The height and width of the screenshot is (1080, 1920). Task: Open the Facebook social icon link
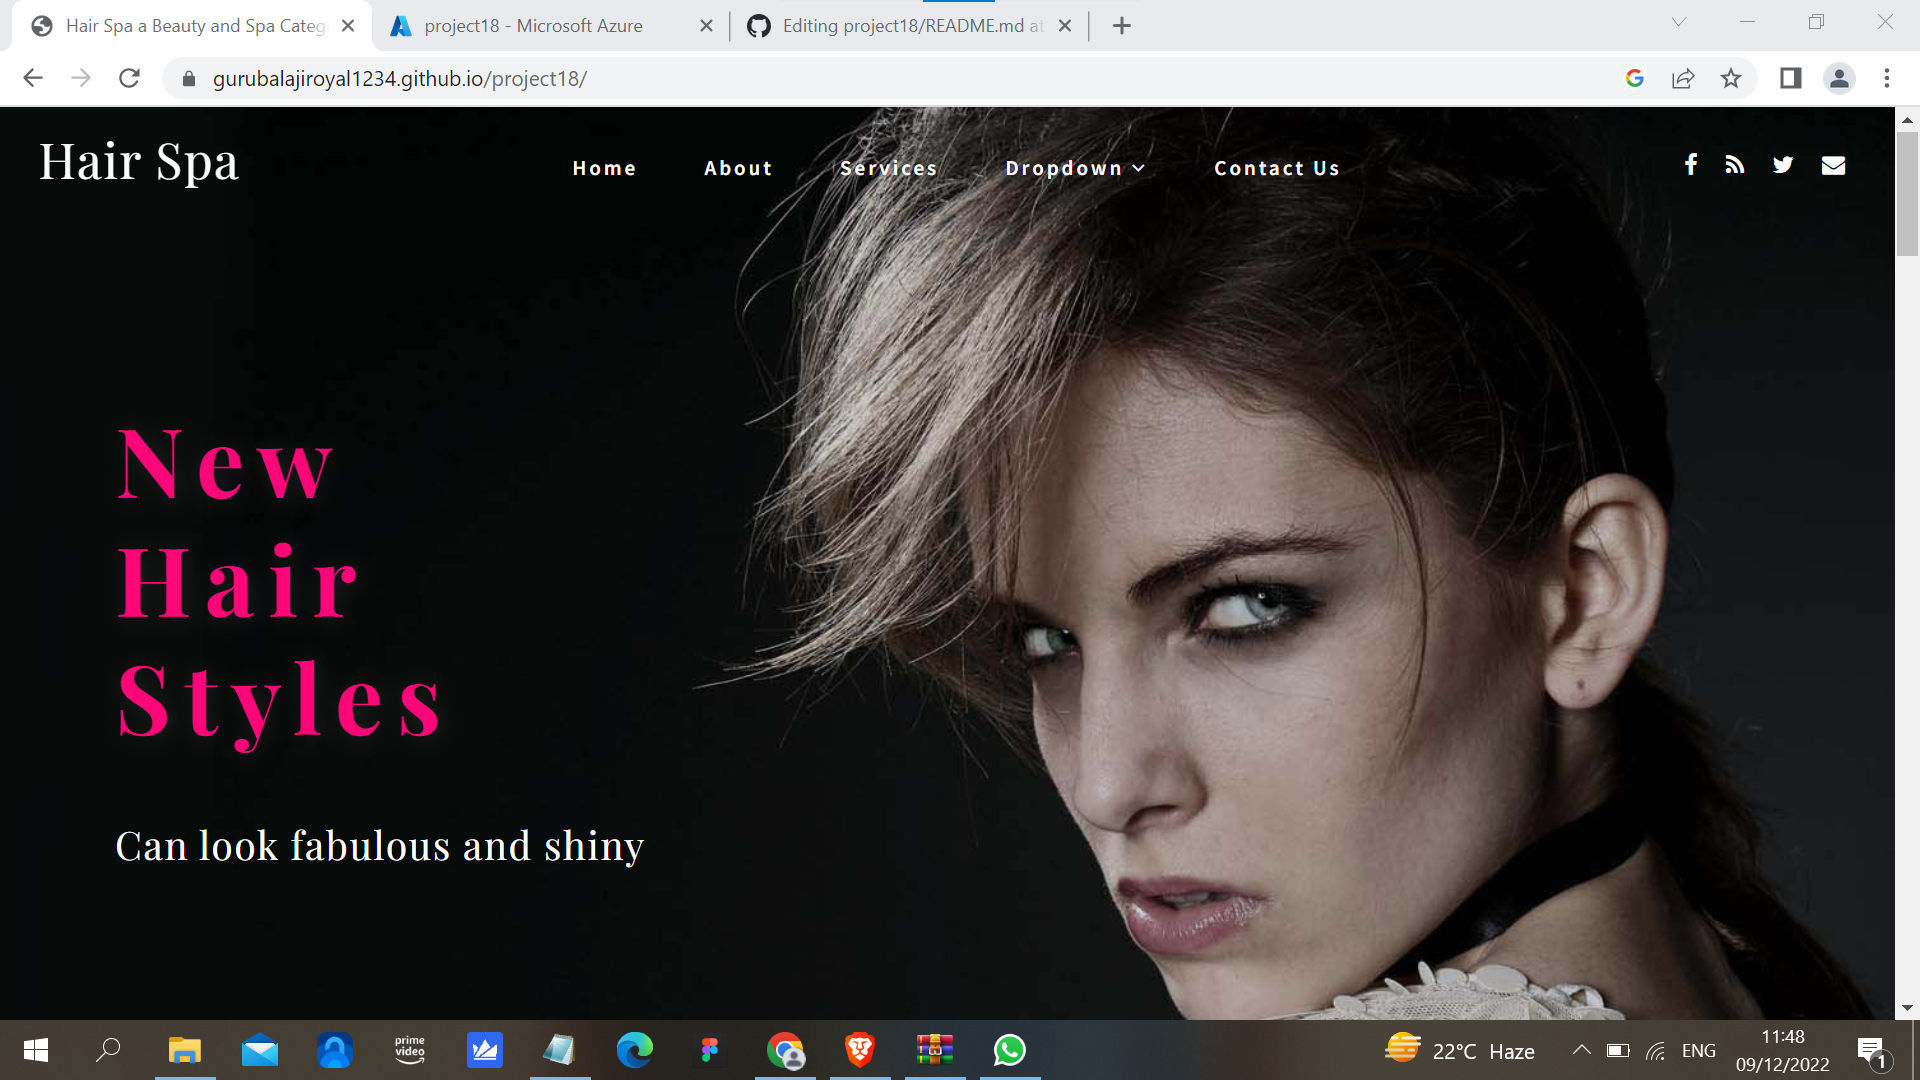pos(1690,165)
